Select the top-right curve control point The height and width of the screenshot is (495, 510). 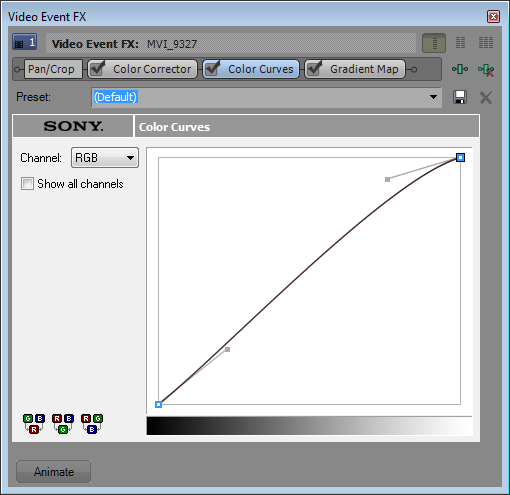click(x=460, y=157)
